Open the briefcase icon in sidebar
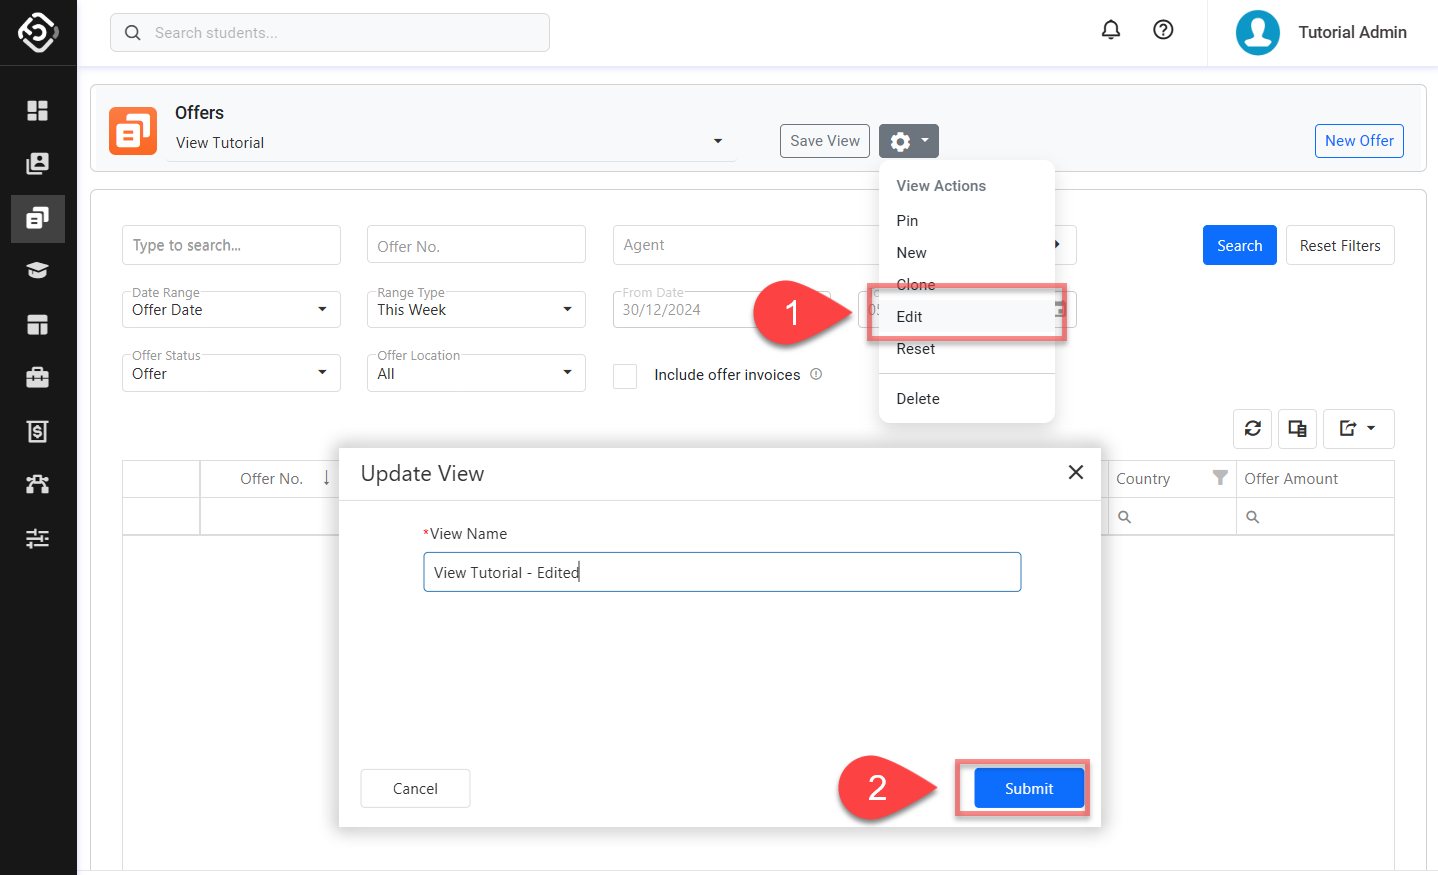 click(x=37, y=377)
